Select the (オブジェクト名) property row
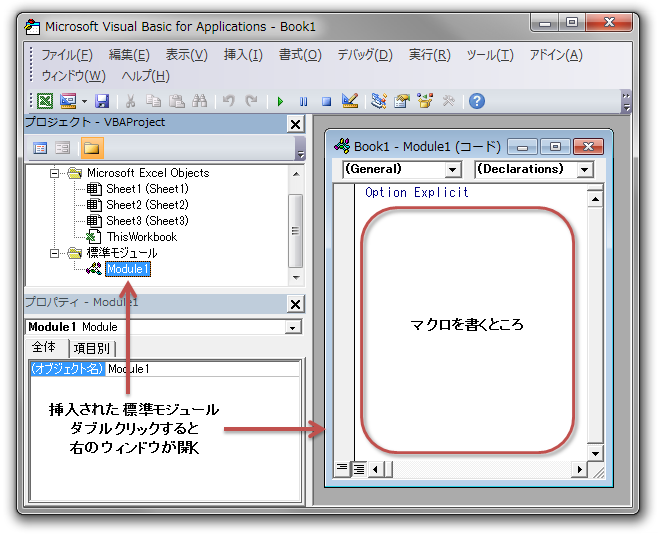This screenshot has height=534, width=658. pyautogui.click(x=67, y=369)
